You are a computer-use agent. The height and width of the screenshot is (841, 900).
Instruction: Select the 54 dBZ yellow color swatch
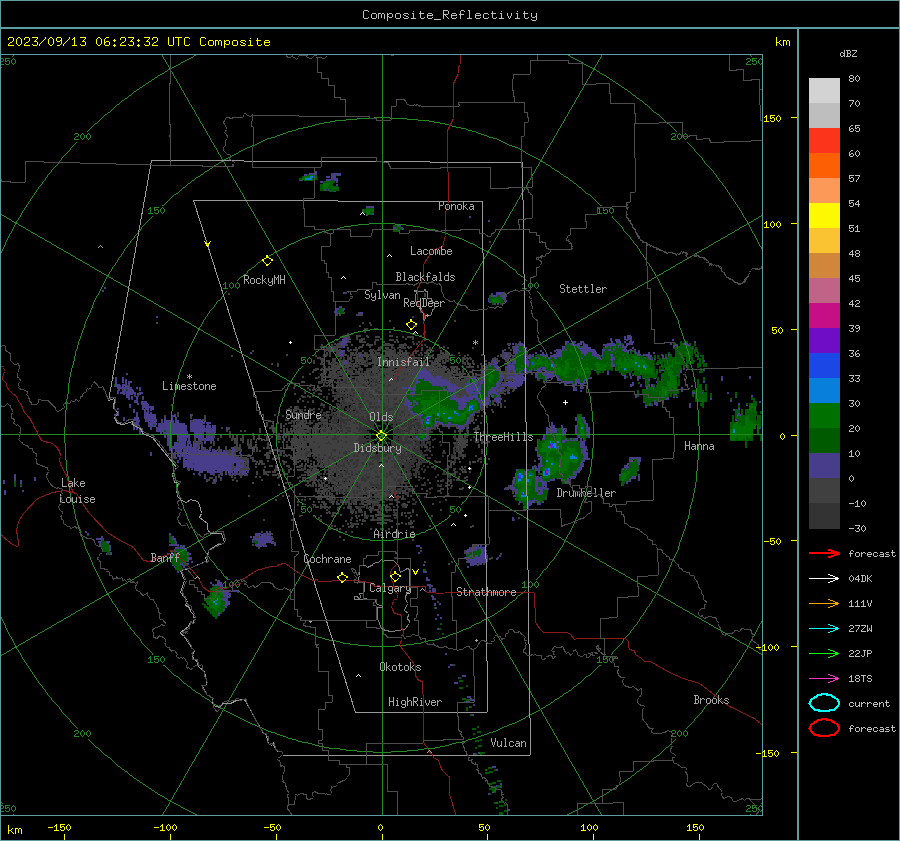point(824,216)
